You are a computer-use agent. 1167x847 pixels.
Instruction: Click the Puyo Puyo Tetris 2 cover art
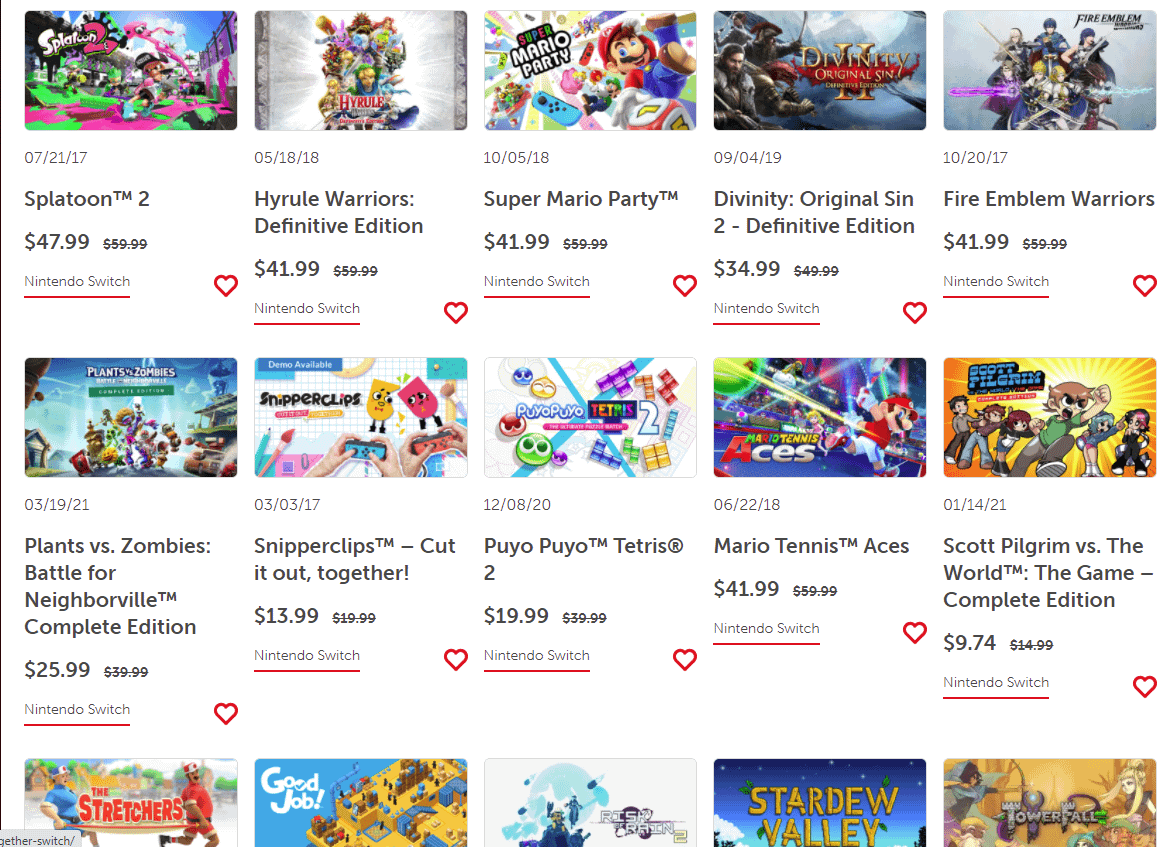(590, 418)
